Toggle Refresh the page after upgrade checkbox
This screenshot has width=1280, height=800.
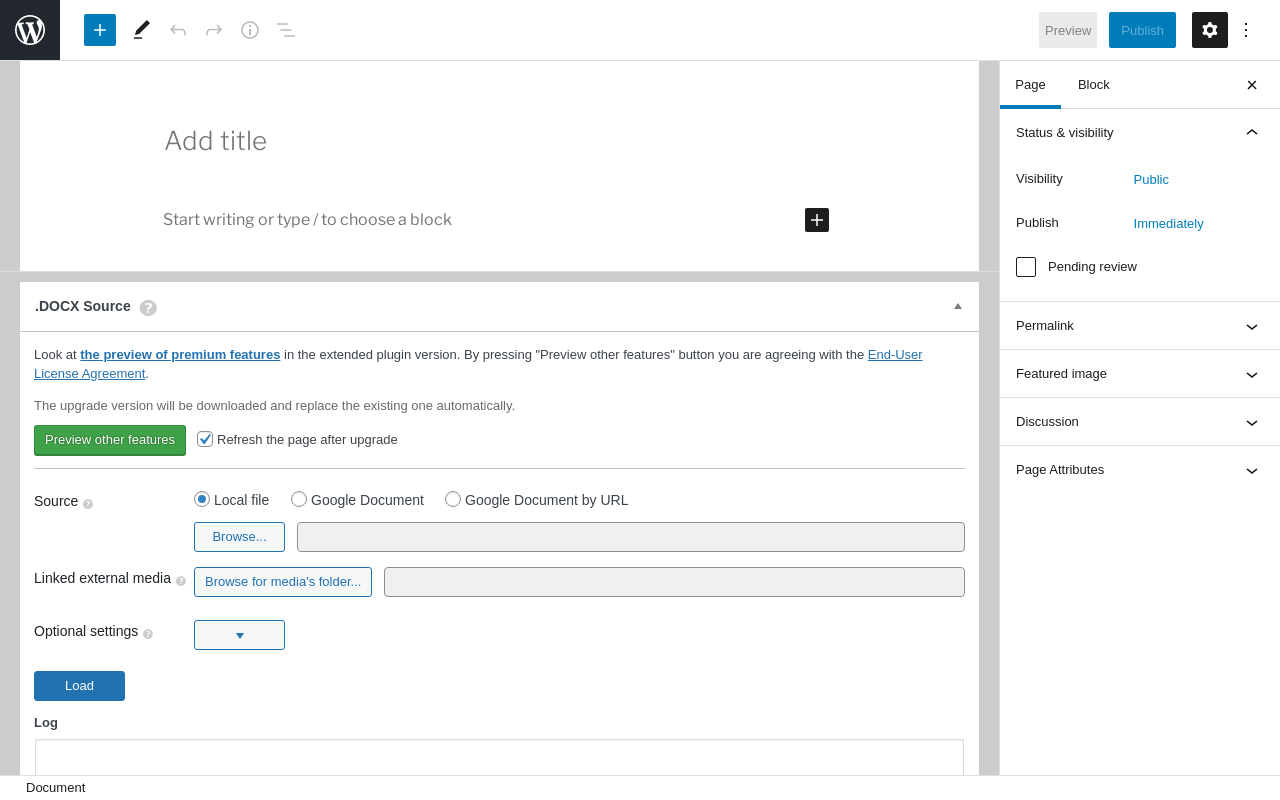tap(205, 439)
